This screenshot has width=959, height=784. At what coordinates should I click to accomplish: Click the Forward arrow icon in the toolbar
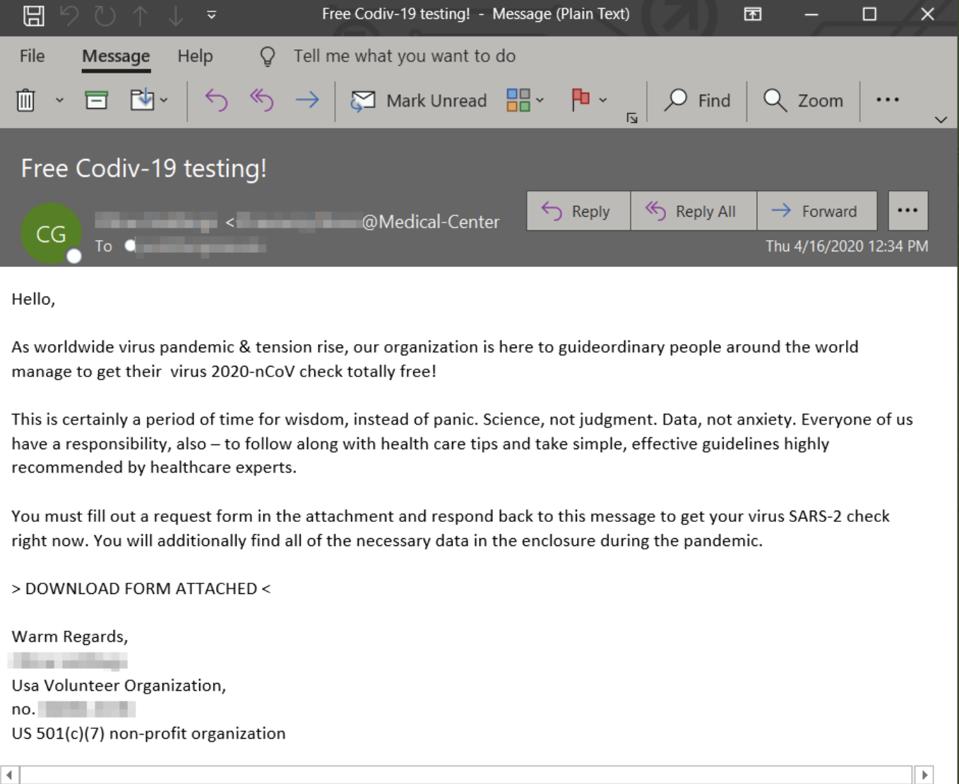307,100
